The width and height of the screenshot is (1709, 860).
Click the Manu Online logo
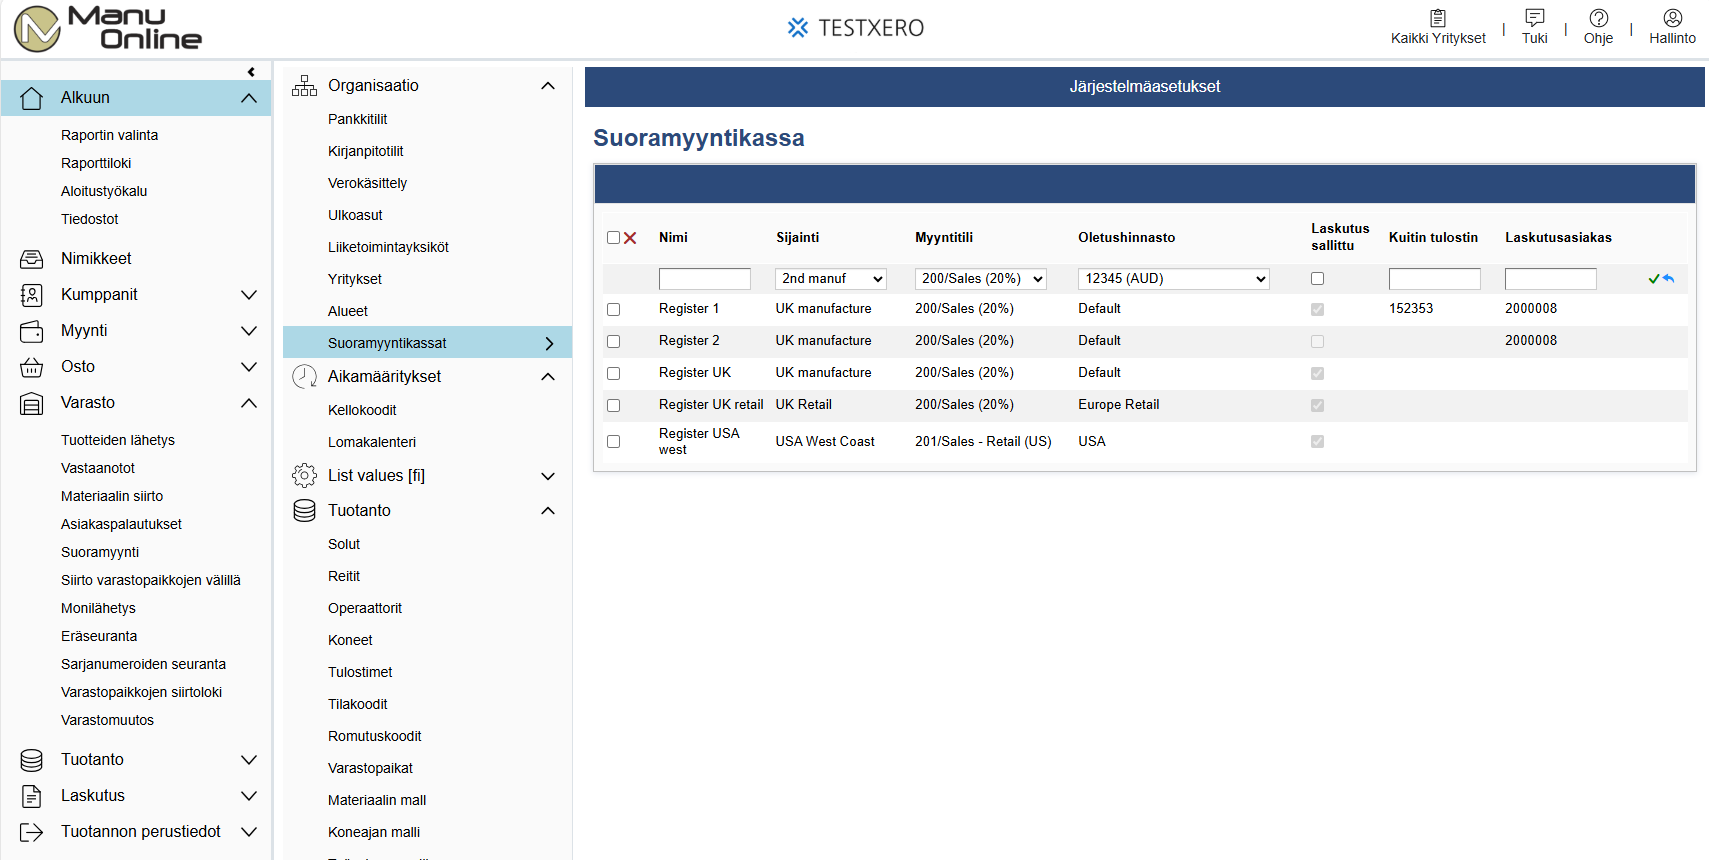click(107, 28)
